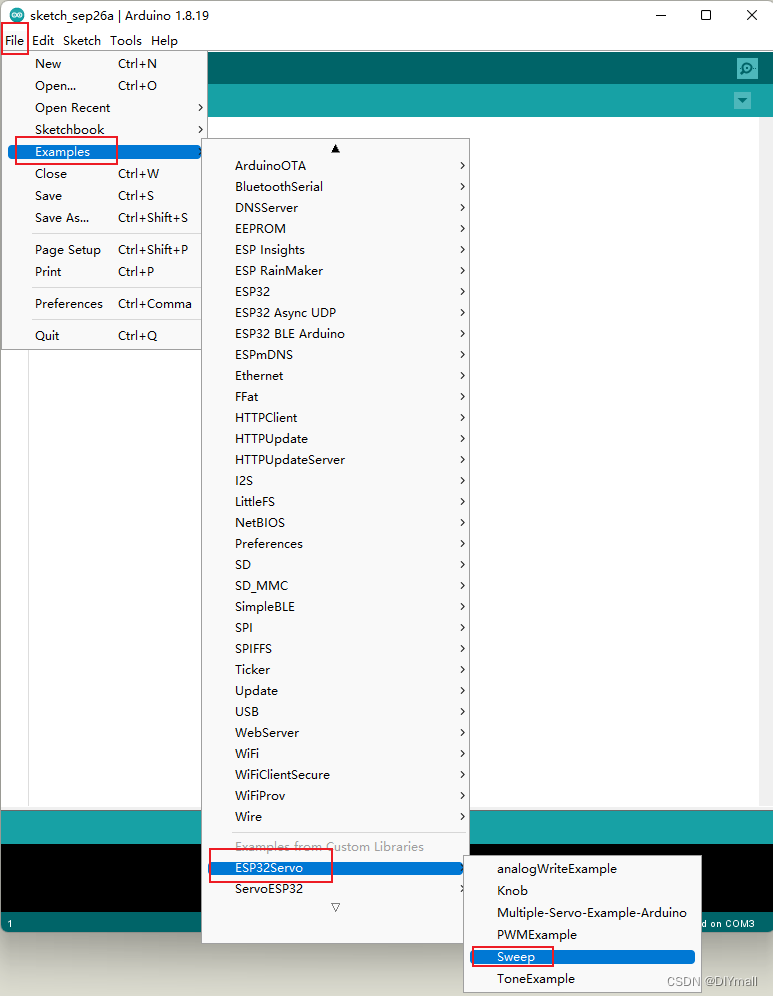Choose Quit from the File menu
Viewport: 773px width, 996px height.
[x=105, y=335]
